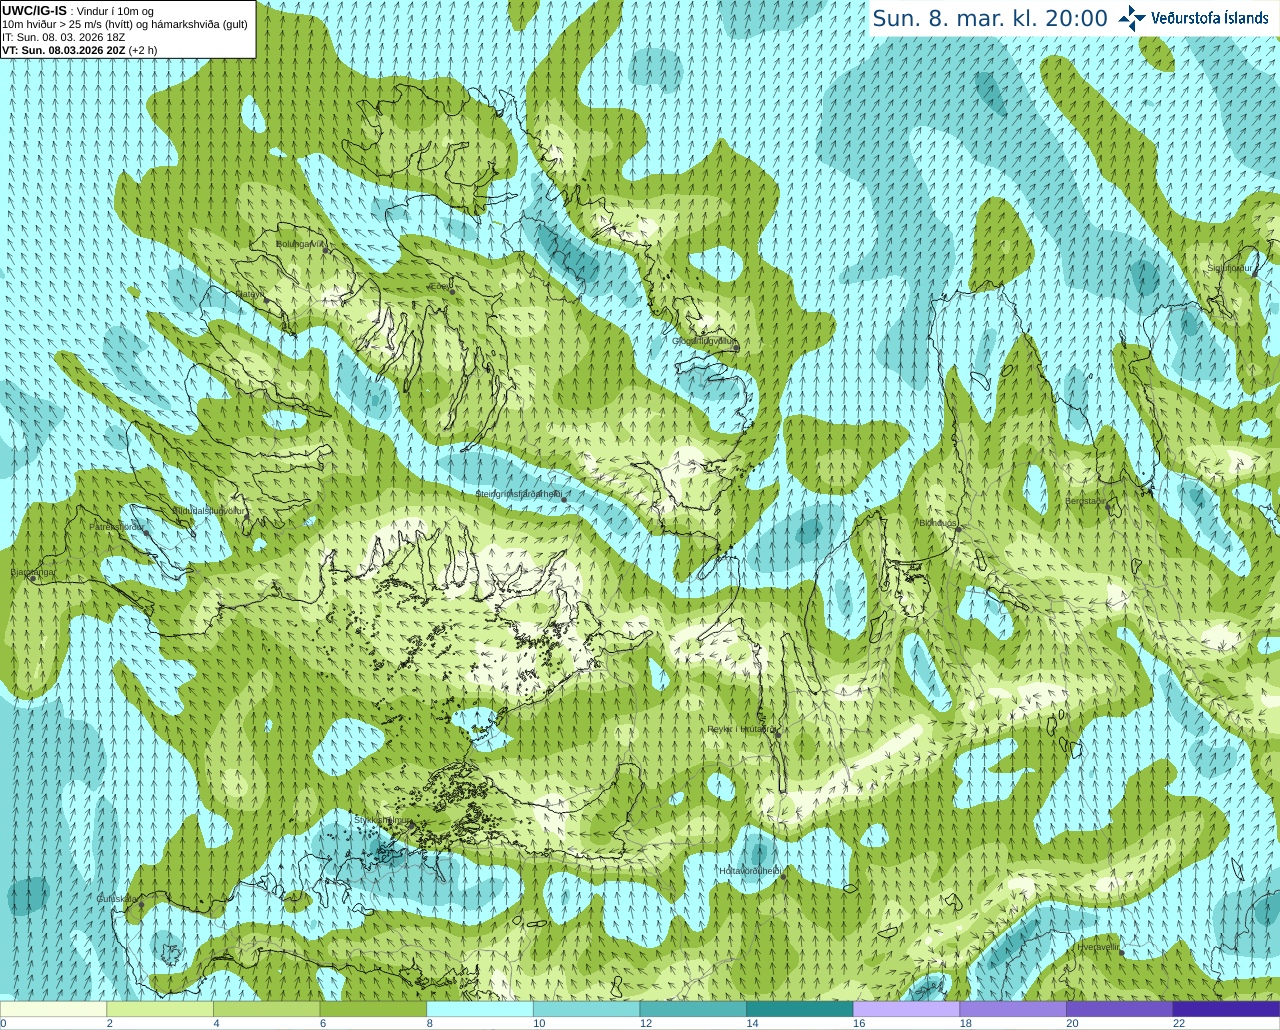Select the Blönduós station label
The height and width of the screenshot is (1030, 1280).
click(938, 523)
